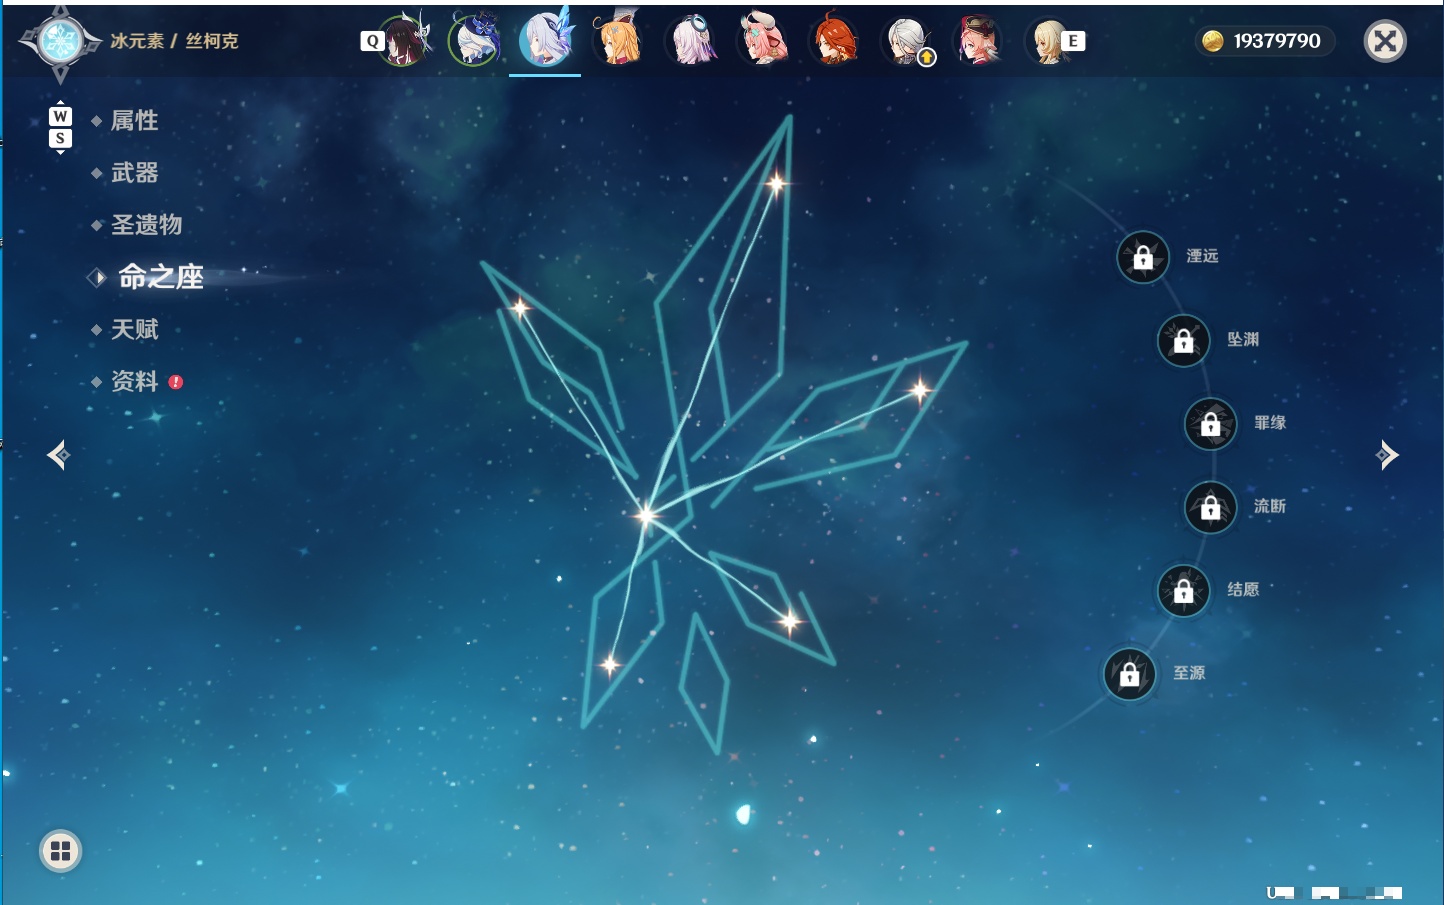Viewport: 1444px width, 905px height.
Task: Click the Mora coin balance 19379790
Action: coord(1264,41)
